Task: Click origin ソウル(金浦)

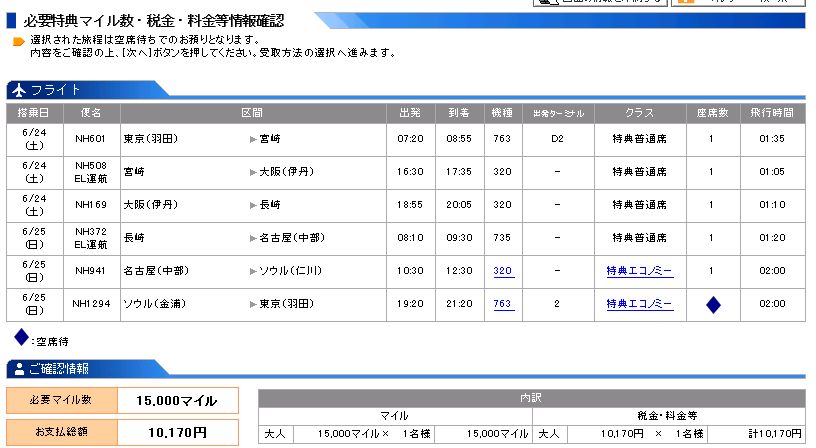Action: pos(155,303)
